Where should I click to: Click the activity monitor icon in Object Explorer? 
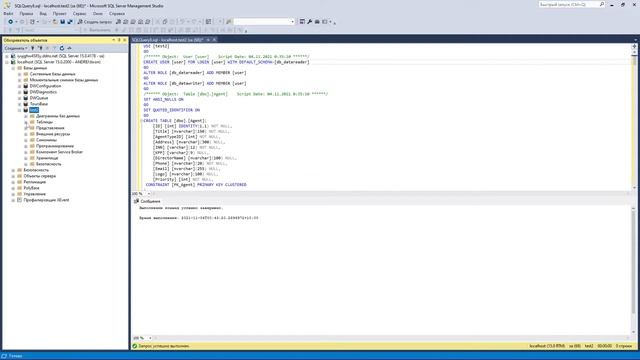pyautogui.click(x=69, y=48)
